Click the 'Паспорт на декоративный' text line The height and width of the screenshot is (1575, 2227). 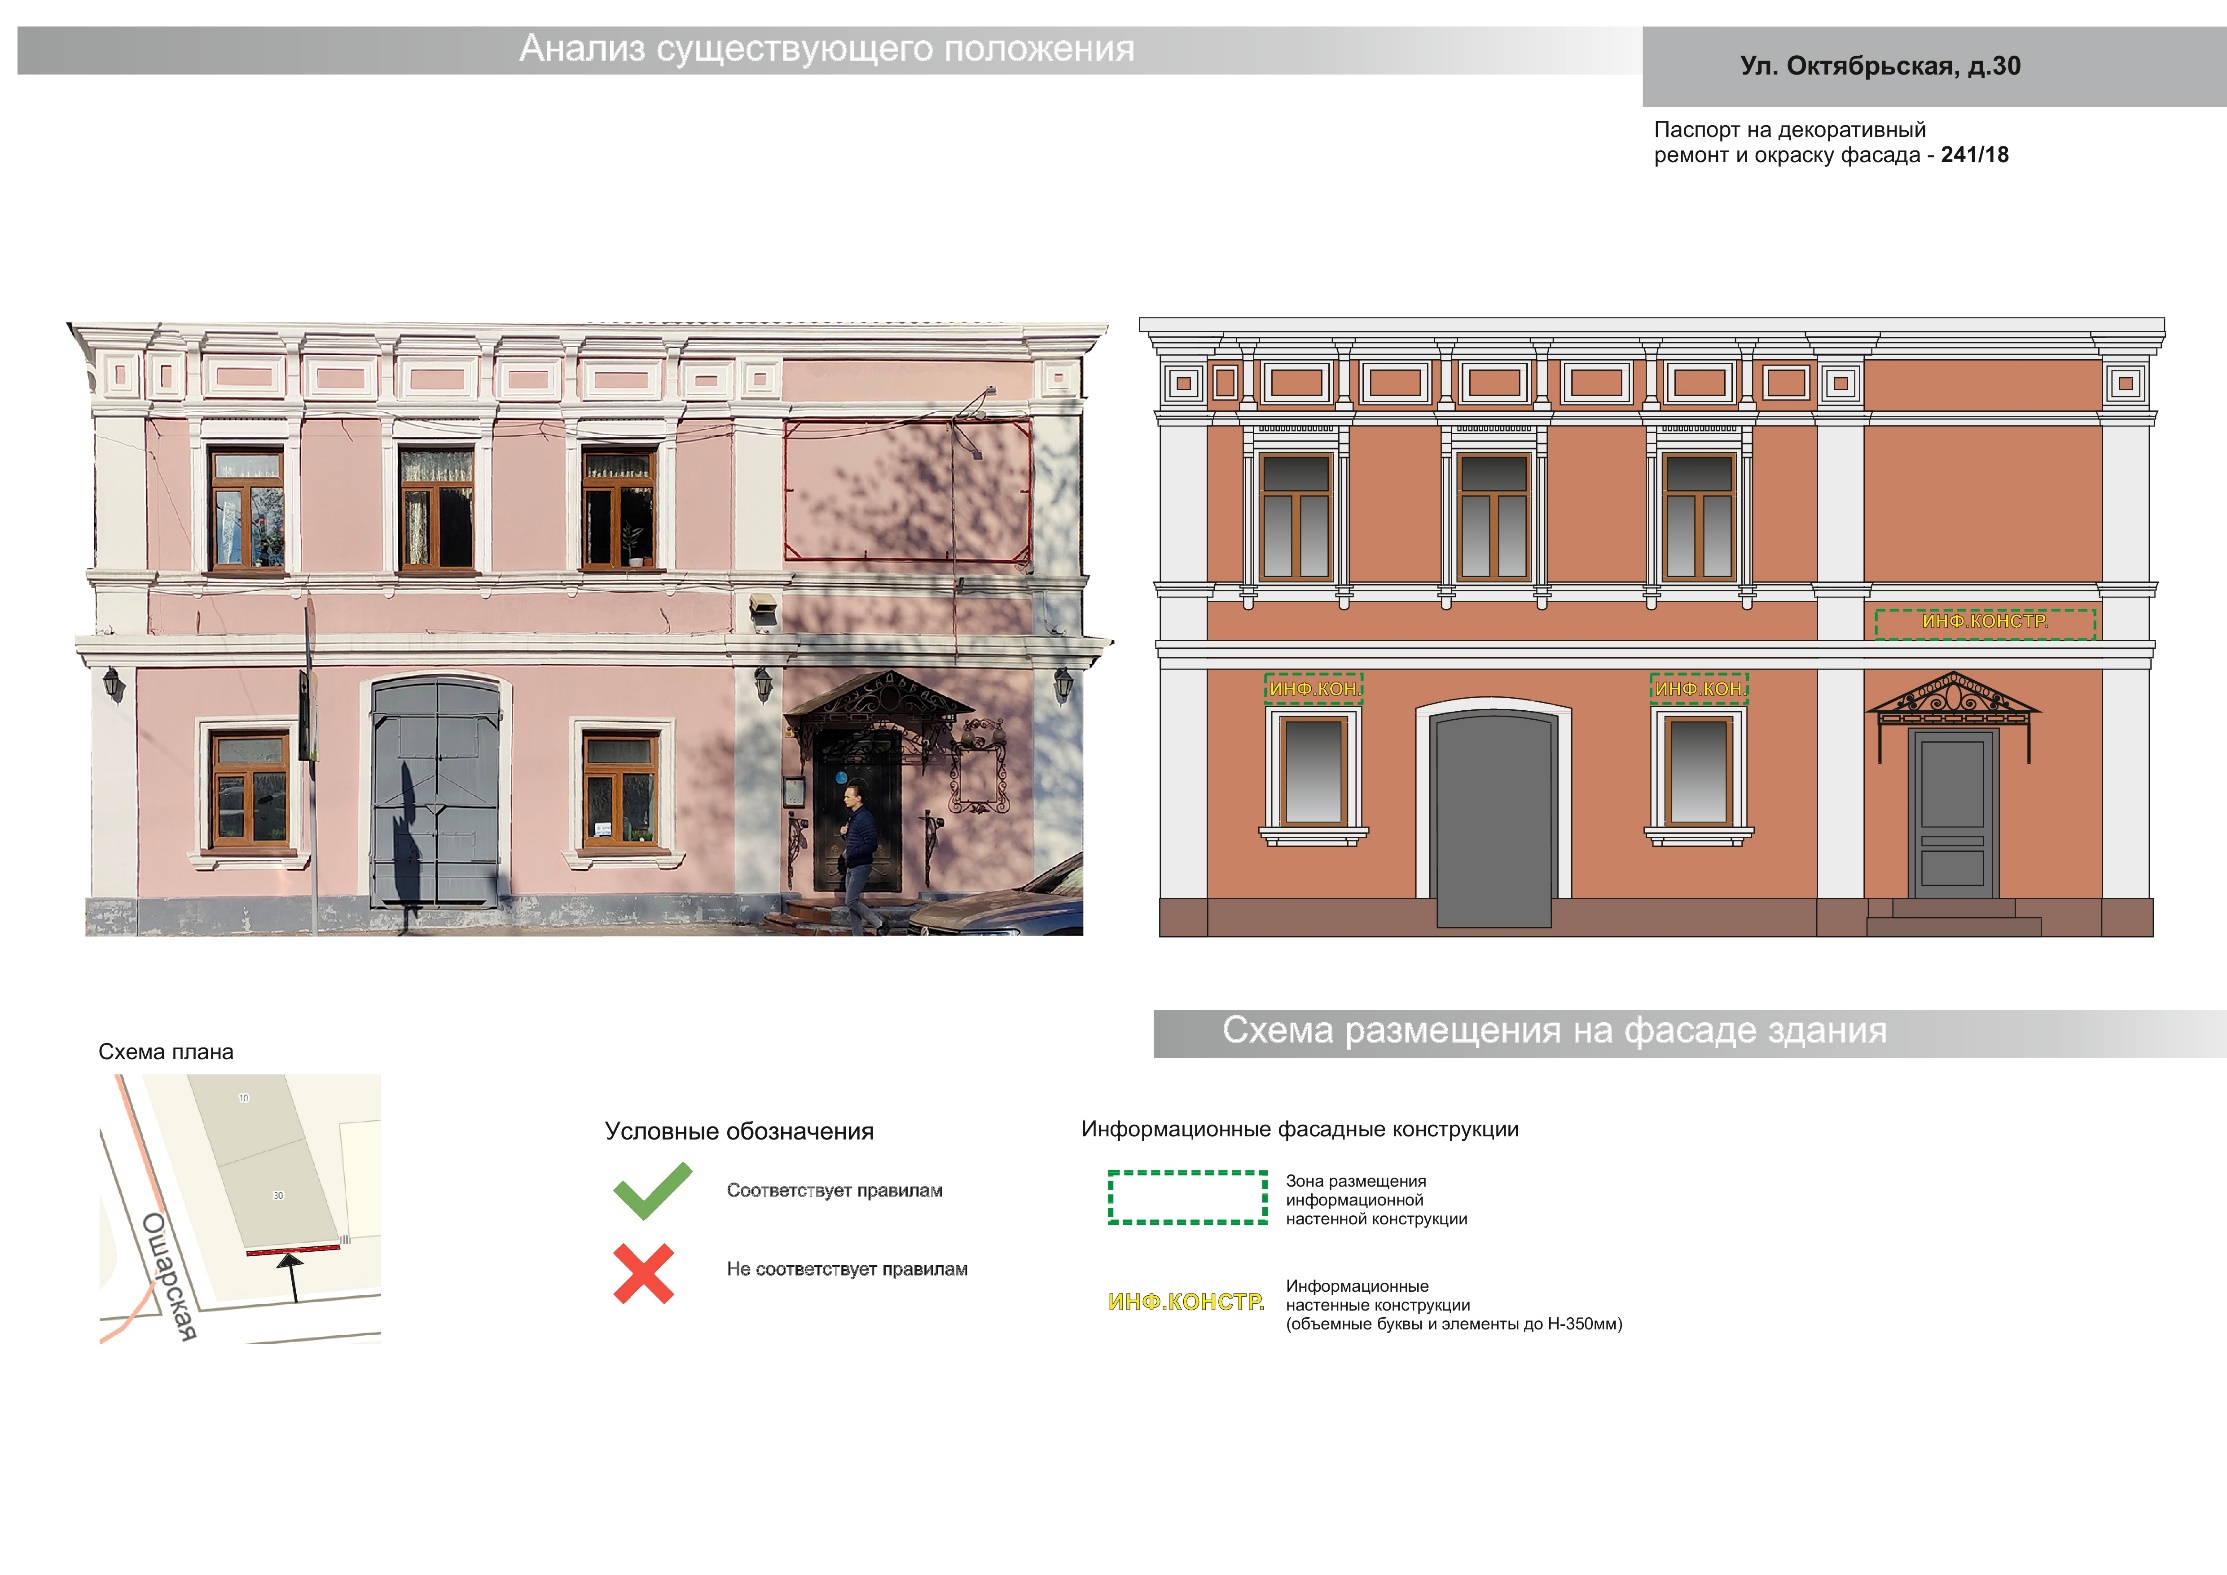[x=1789, y=129]
